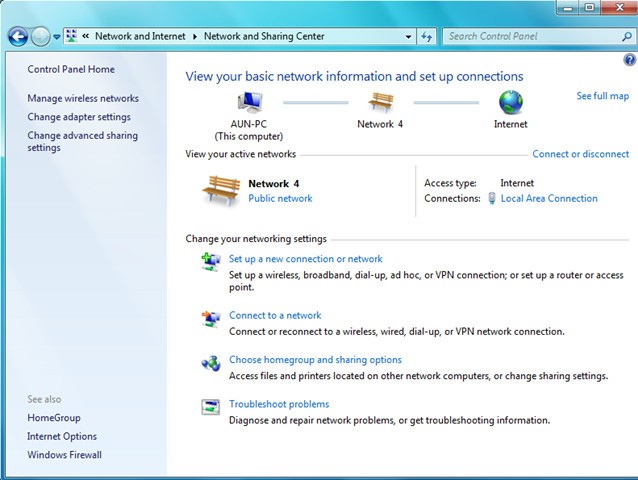Image resolution: width=638 pixels, height=480 pixels.
Task: Click the AUN-PC computer icon
Action: coord(250,102)
